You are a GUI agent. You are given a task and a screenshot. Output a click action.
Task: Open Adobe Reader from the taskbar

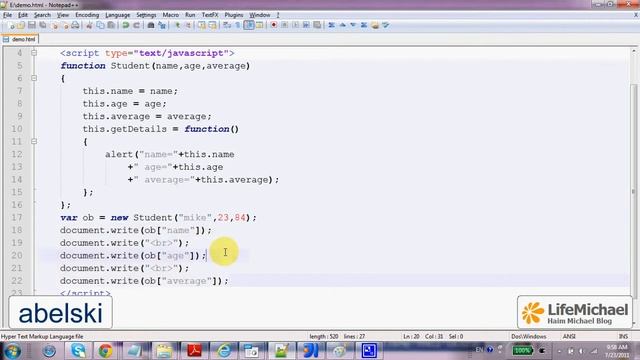click(x=194, y=351)
